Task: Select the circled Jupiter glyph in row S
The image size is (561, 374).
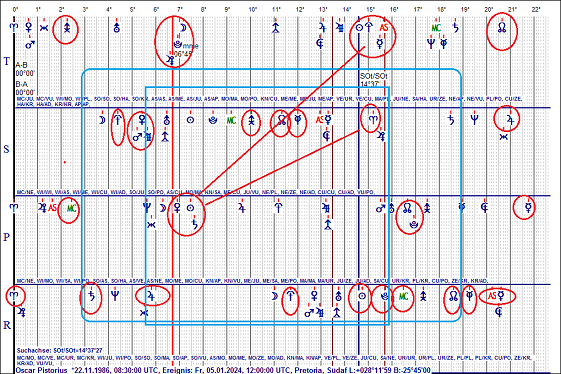Action: (510, 120)
